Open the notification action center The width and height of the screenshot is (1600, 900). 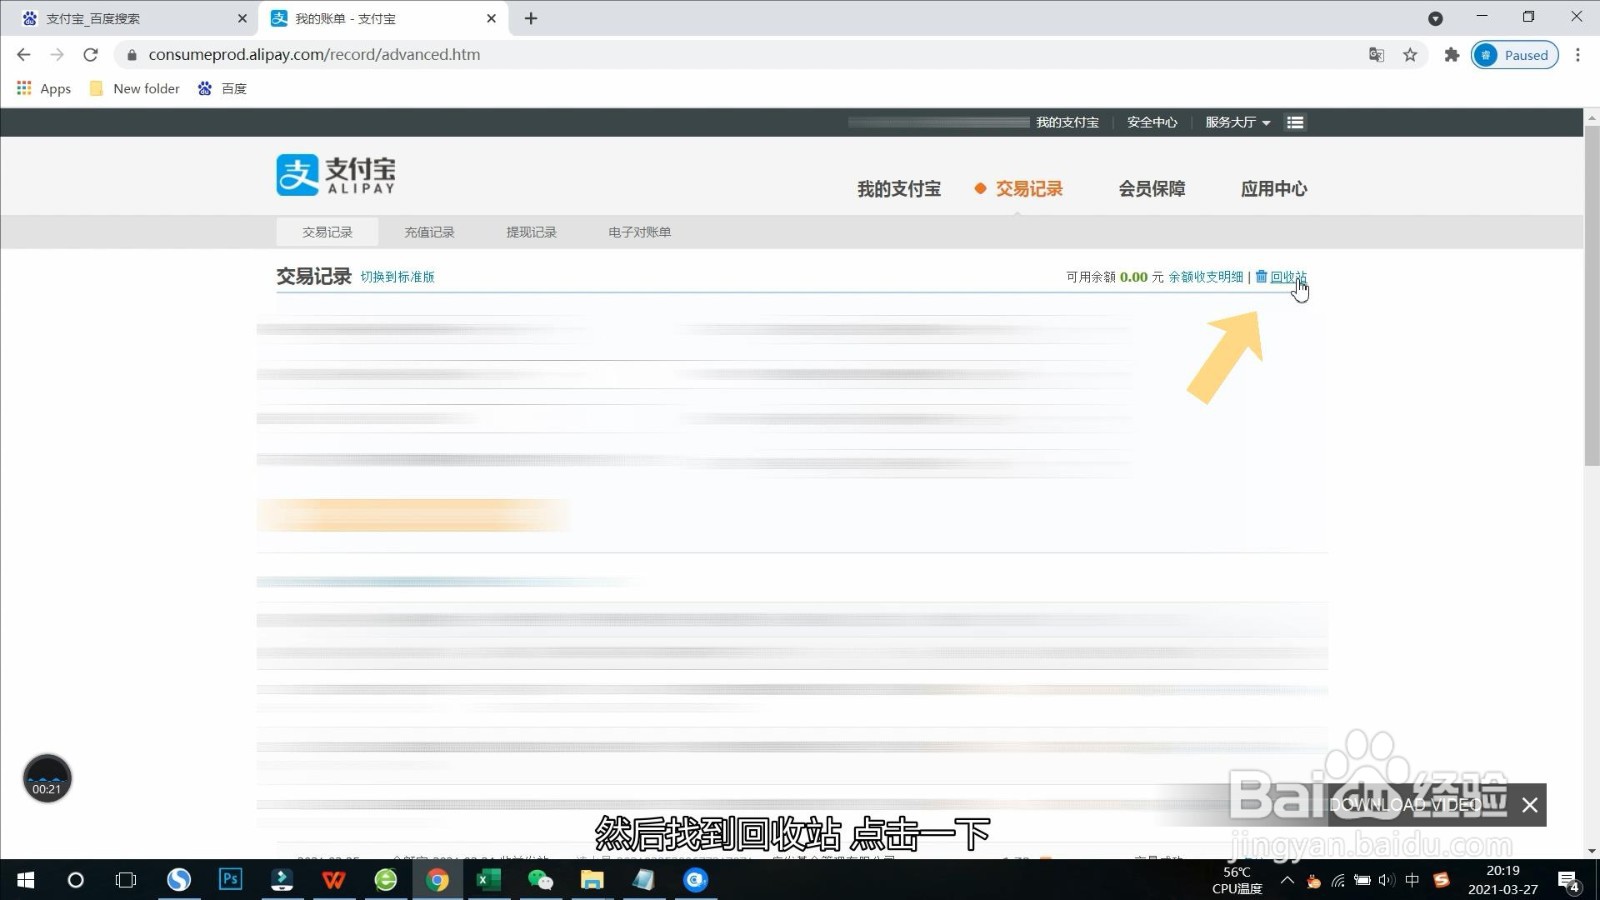1569,881
